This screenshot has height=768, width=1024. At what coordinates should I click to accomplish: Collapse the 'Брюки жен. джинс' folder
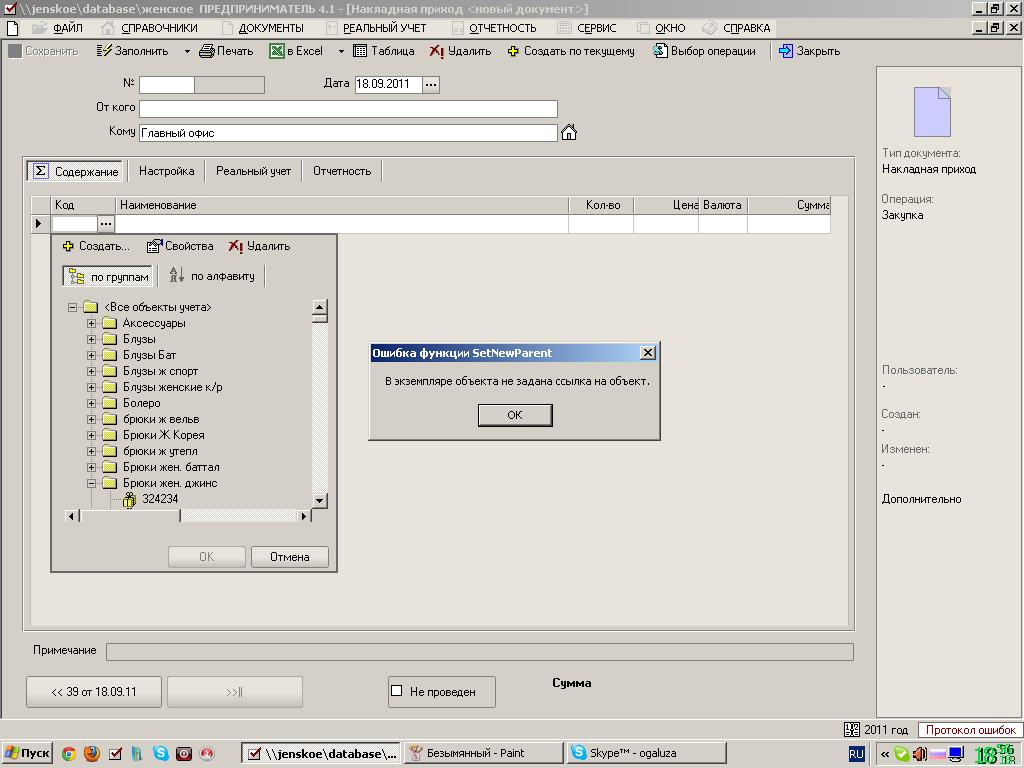tap(92, 483)
